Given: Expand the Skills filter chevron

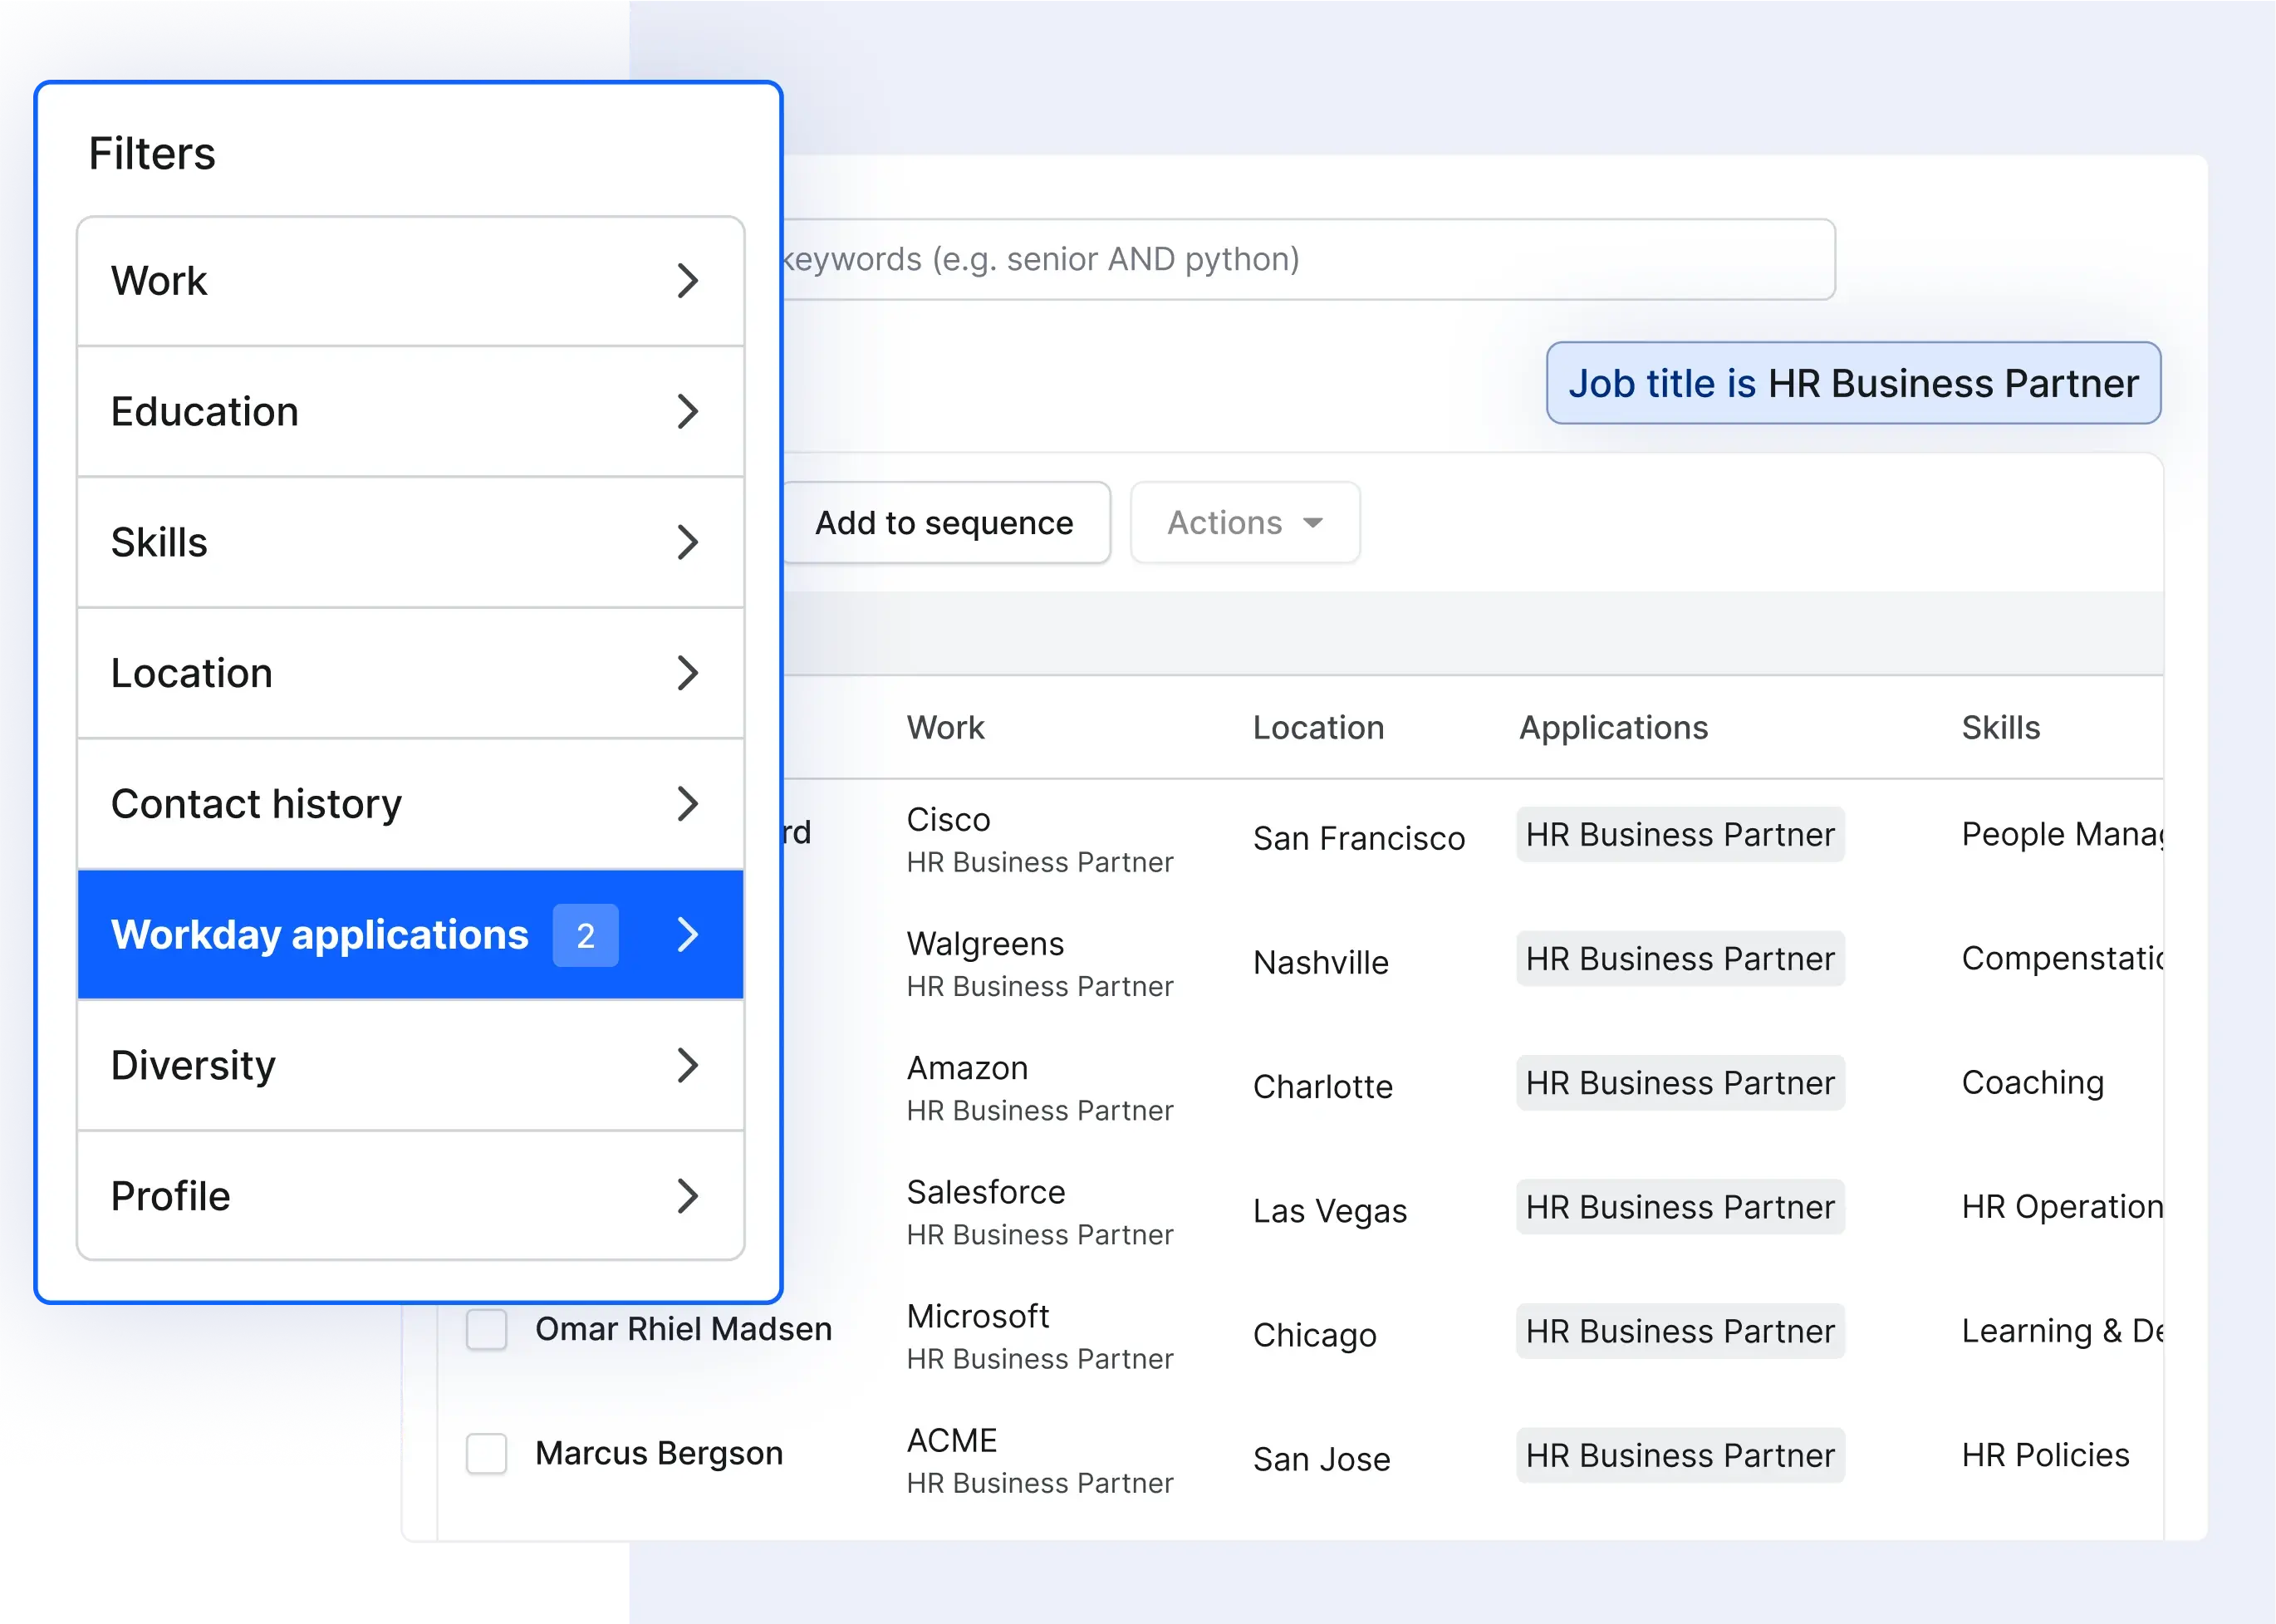Looking at the screenshot, I should pos(687,542).
